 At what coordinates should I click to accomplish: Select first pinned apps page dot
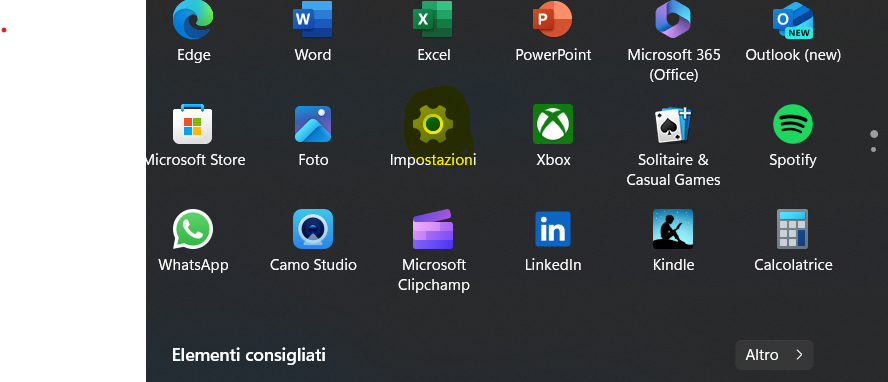click(874, 134)
